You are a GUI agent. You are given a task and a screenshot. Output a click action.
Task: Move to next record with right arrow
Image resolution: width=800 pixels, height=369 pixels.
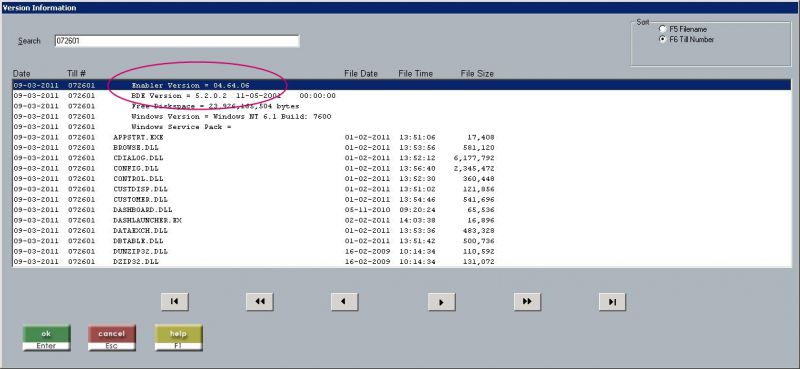(441, 302)
